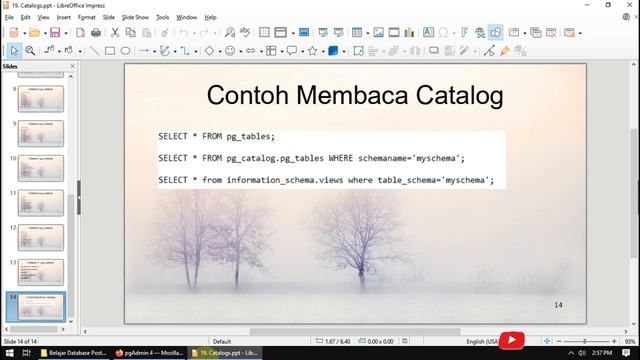Viewport: 640px width, 360px height.
Task: Switch to pgAdmin 4 Mozilla taskbar window
Action: point(149,353)
